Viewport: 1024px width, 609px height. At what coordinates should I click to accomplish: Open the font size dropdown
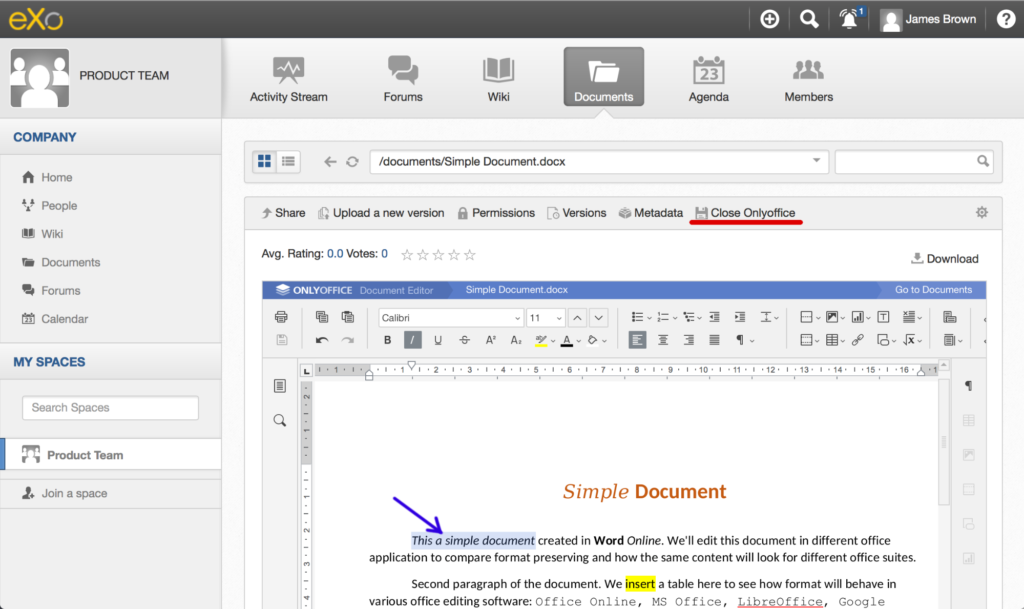559,318
